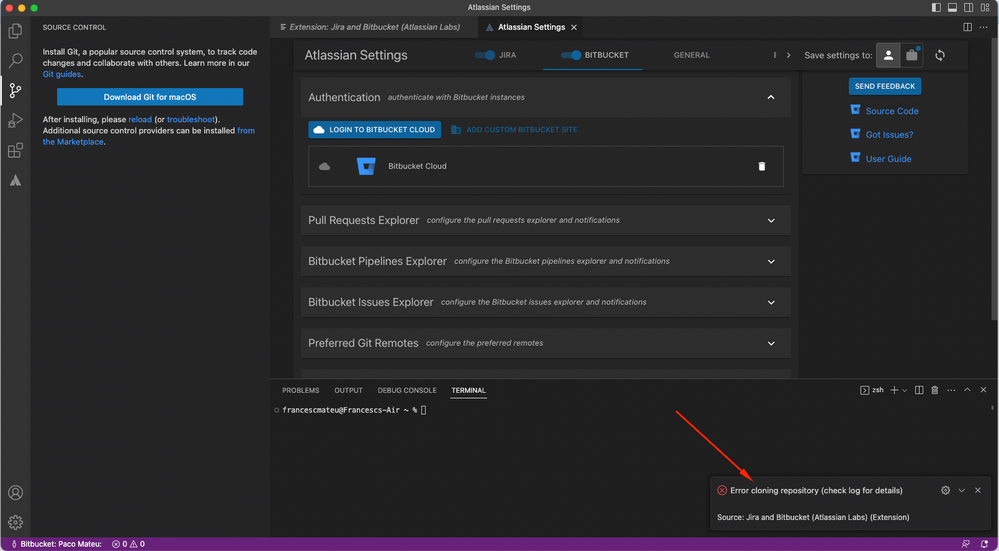Open notifications bell in status bar
This screenshot has height=551, width=999.
pyautogui.click(x=984, y=544)
